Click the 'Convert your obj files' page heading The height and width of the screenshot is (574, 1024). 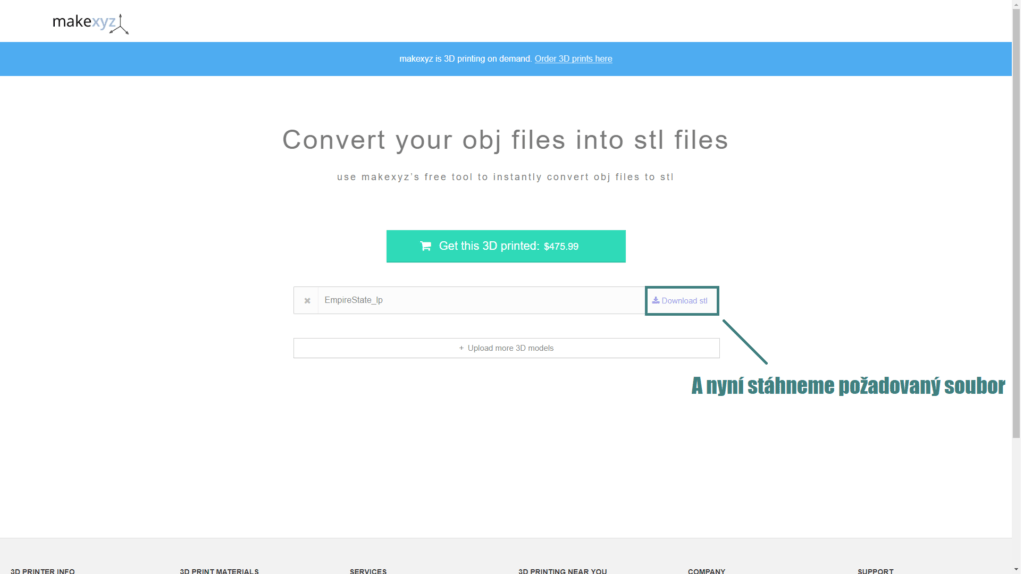tap(505, 140)
